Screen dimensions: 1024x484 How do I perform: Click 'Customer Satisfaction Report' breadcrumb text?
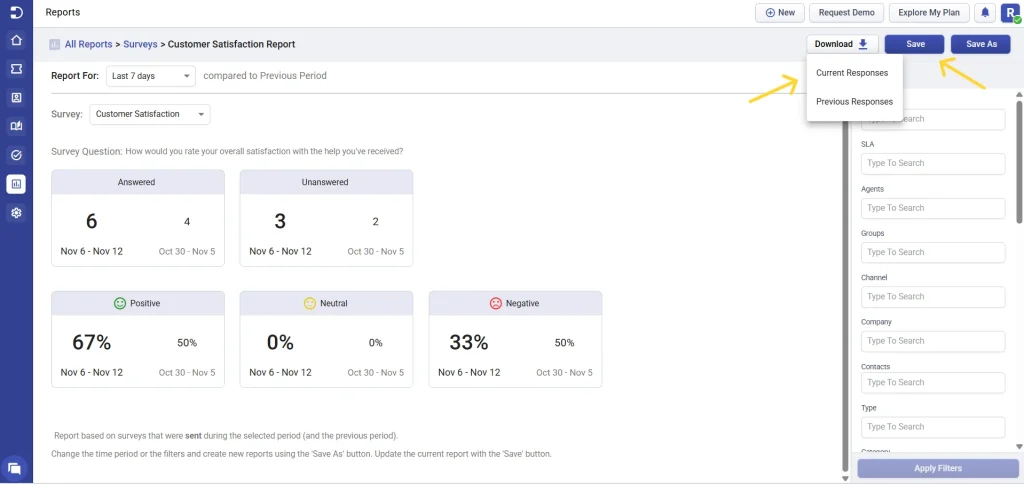[231, 44]
